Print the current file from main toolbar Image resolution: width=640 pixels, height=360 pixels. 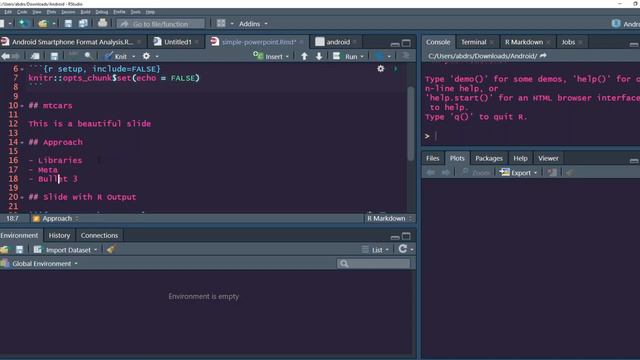[x=102, y=23]
